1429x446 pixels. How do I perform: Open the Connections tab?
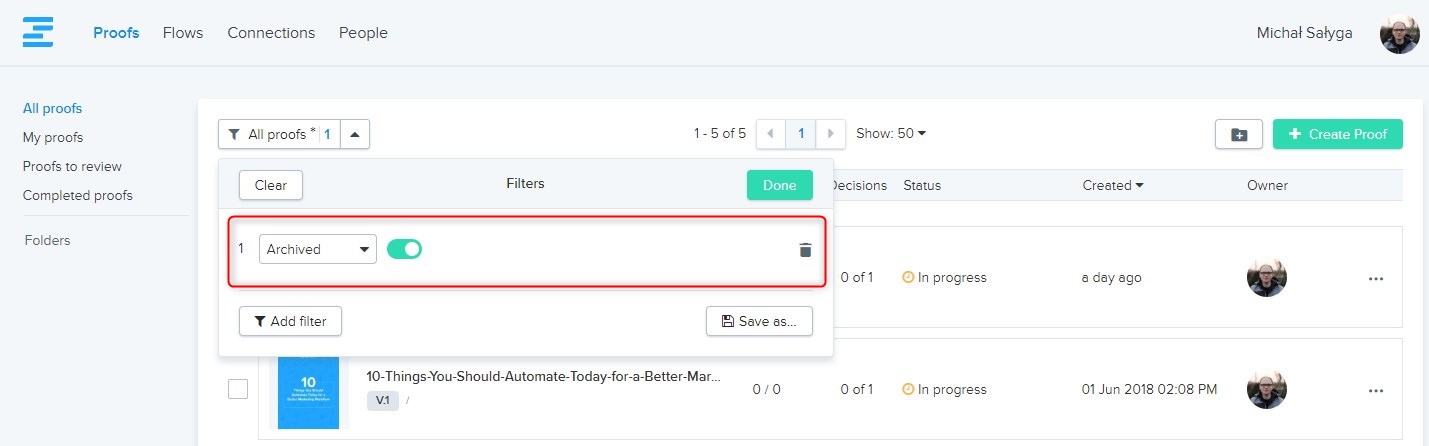pyautogui.click(x=271, y=33)
